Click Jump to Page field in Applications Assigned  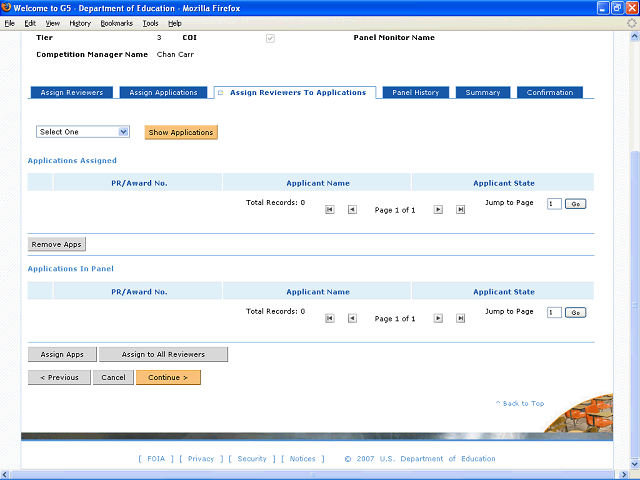(554, 204)
